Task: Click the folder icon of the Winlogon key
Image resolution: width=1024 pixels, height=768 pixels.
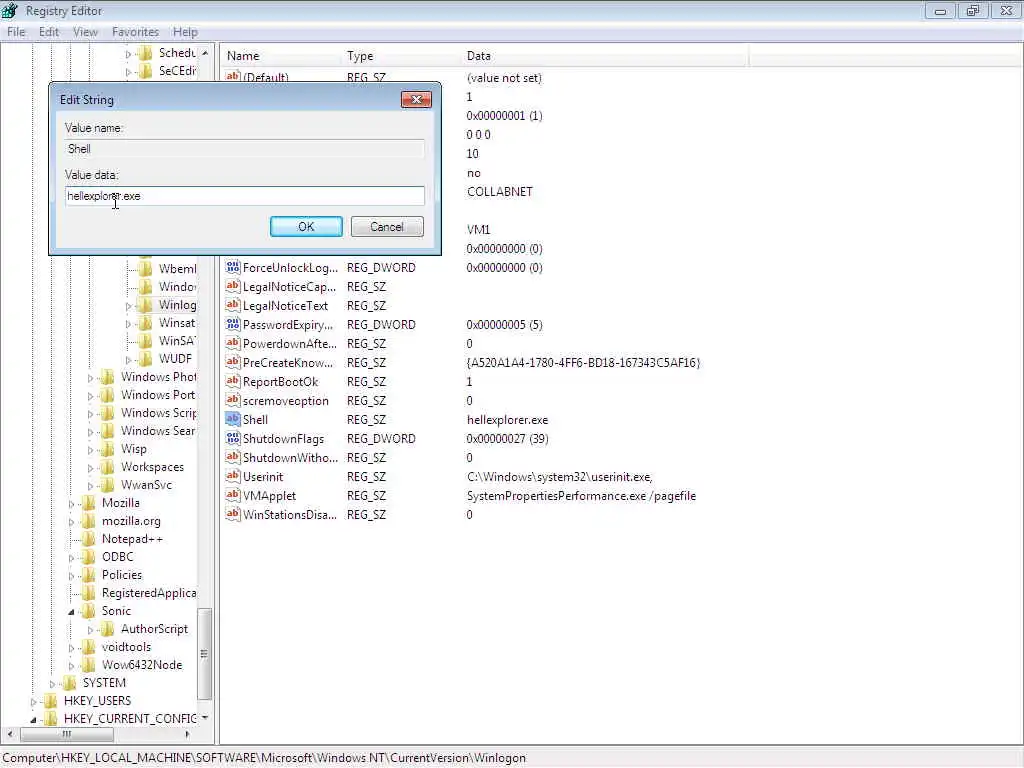Action: (x=146, y=305)
